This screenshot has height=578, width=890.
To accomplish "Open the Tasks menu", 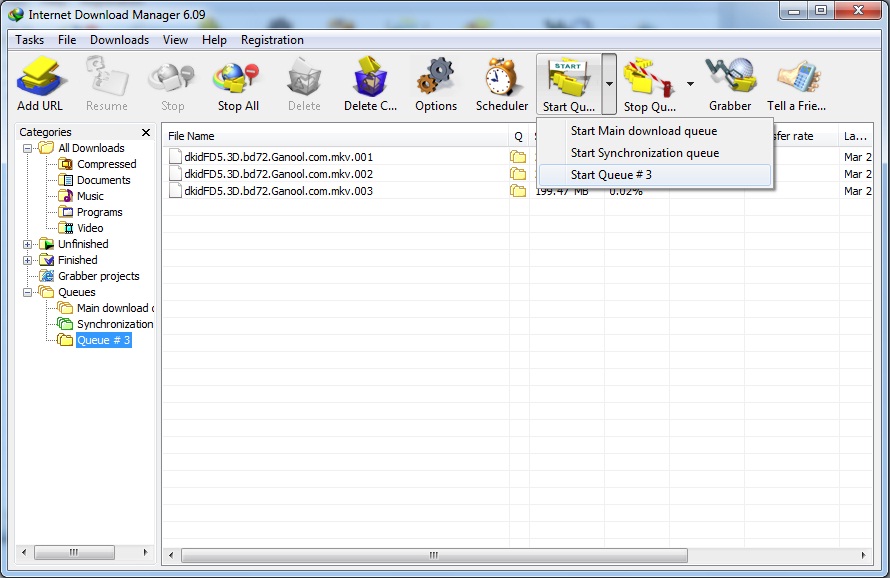I will [30, 40].
